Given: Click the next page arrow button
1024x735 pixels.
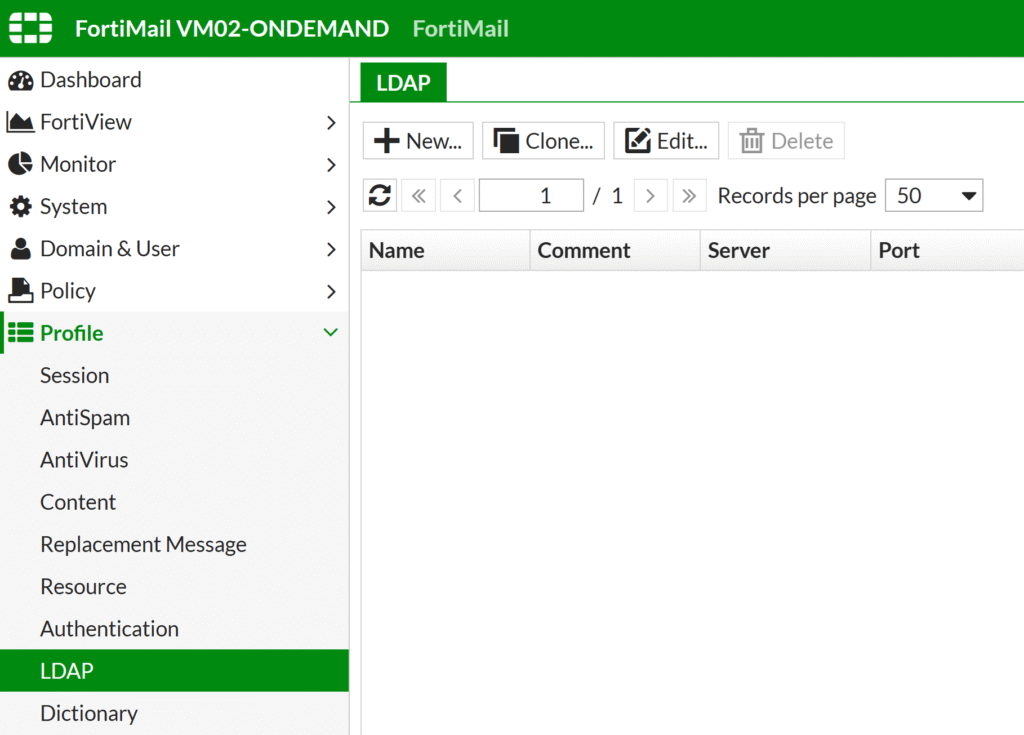Looking at the screenshot, I should click(x=650, y=195).
